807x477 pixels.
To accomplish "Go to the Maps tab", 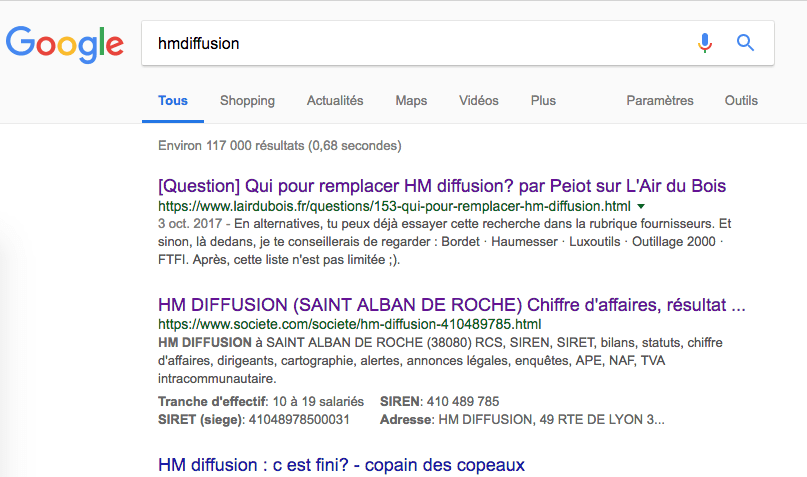I will 411,100.
